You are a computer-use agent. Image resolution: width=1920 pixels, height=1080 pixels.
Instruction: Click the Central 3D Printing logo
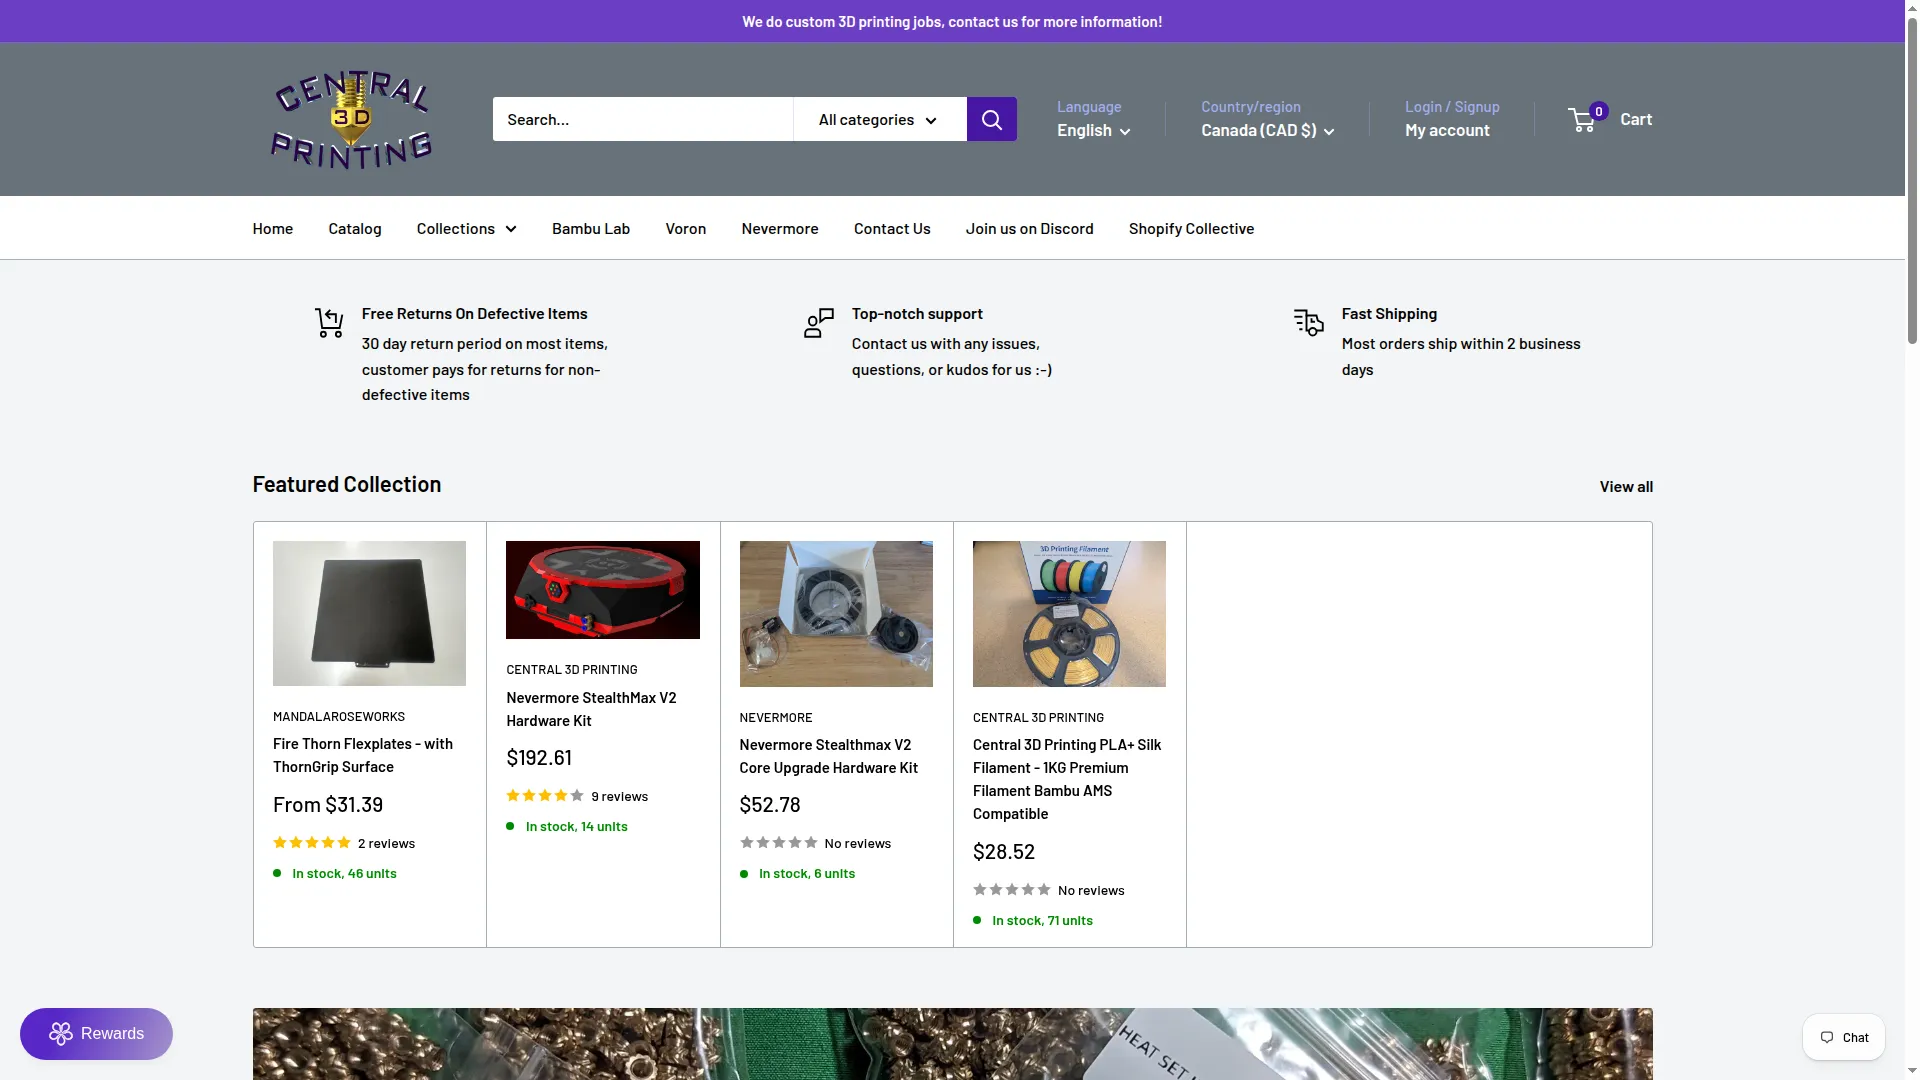click(x=351, y=119)
